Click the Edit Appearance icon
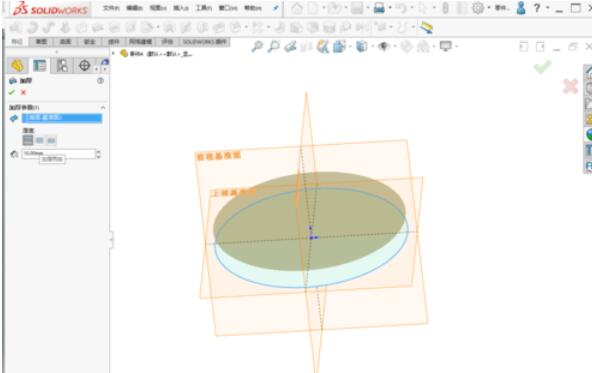Screen dimensions: 592x373 click(406, 46)
